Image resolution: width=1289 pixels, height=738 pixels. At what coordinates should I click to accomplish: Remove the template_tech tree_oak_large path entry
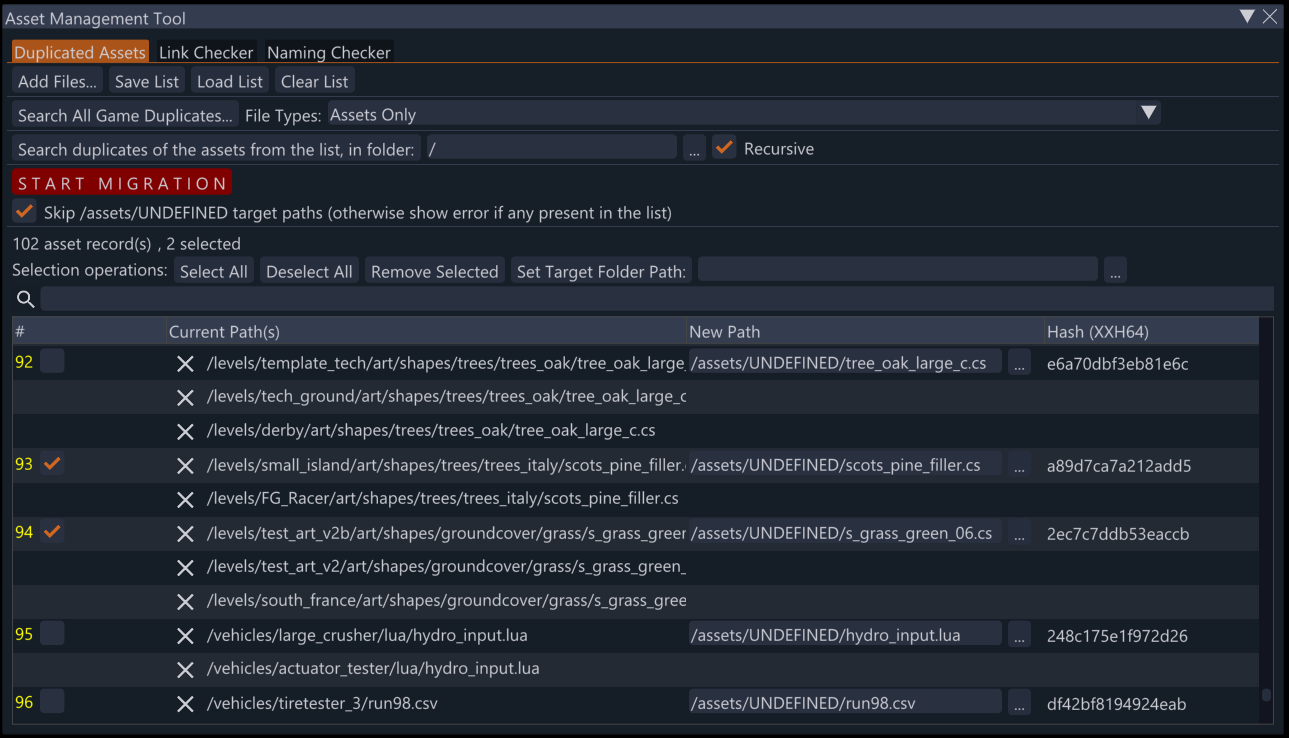tap(185, 364)
